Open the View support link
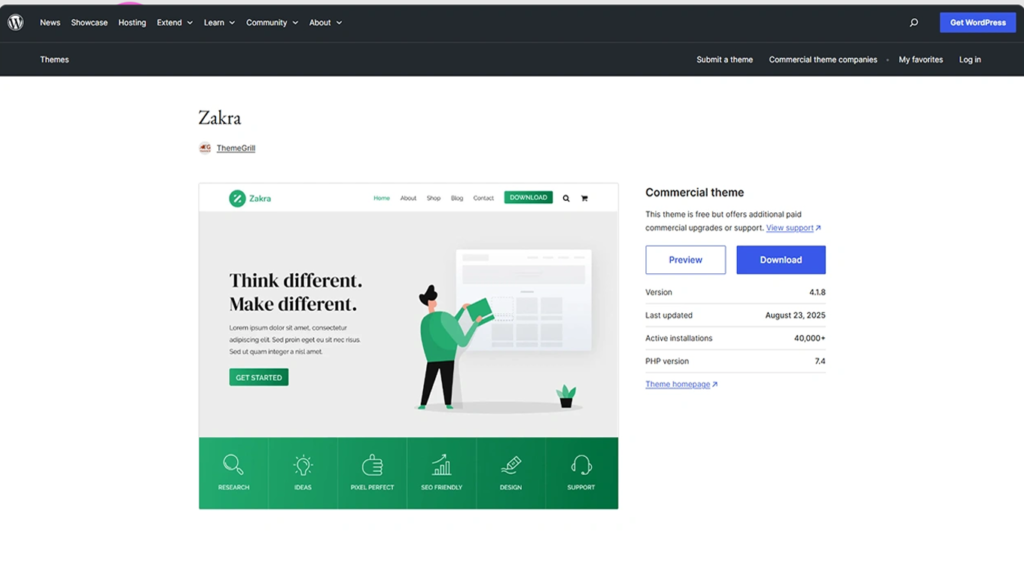The width and height of the screenshot is (1024, 578). click(792, 228)
